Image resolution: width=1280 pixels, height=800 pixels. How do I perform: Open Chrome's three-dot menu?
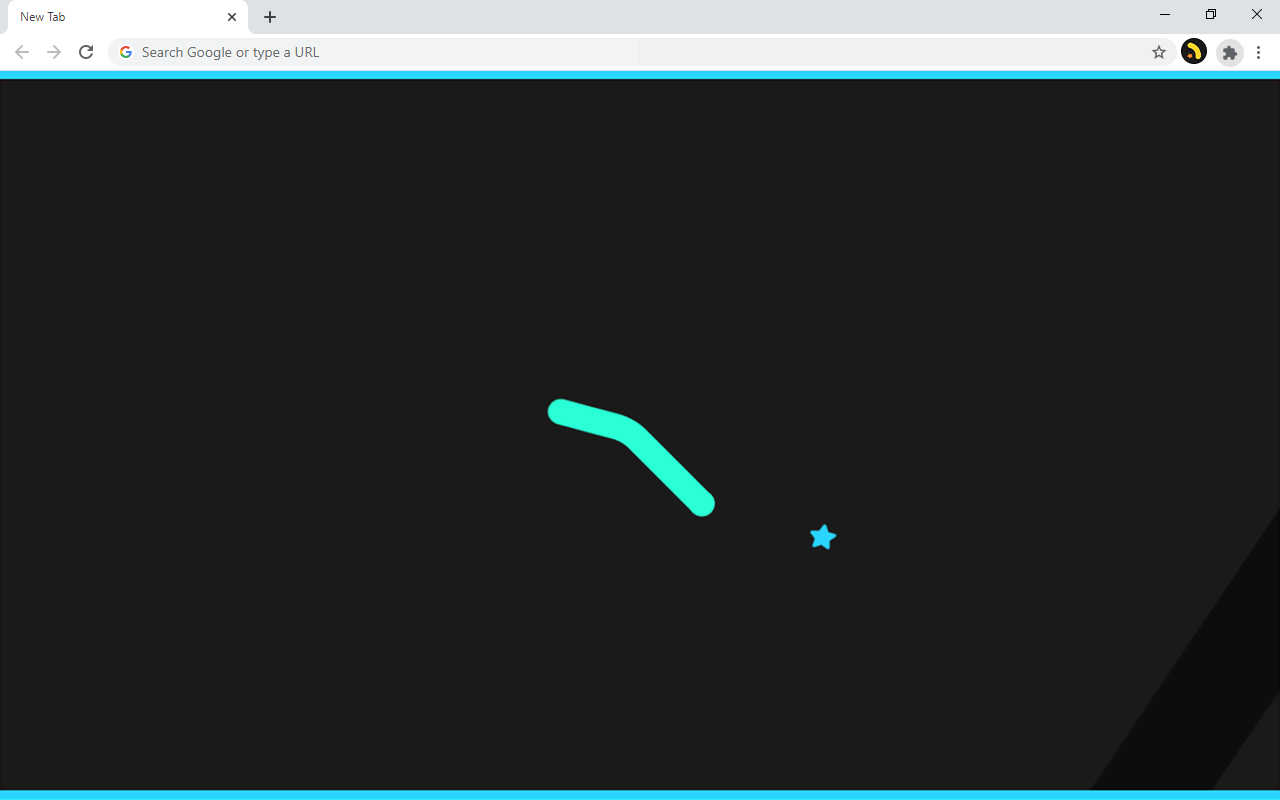pos(1258,52)
